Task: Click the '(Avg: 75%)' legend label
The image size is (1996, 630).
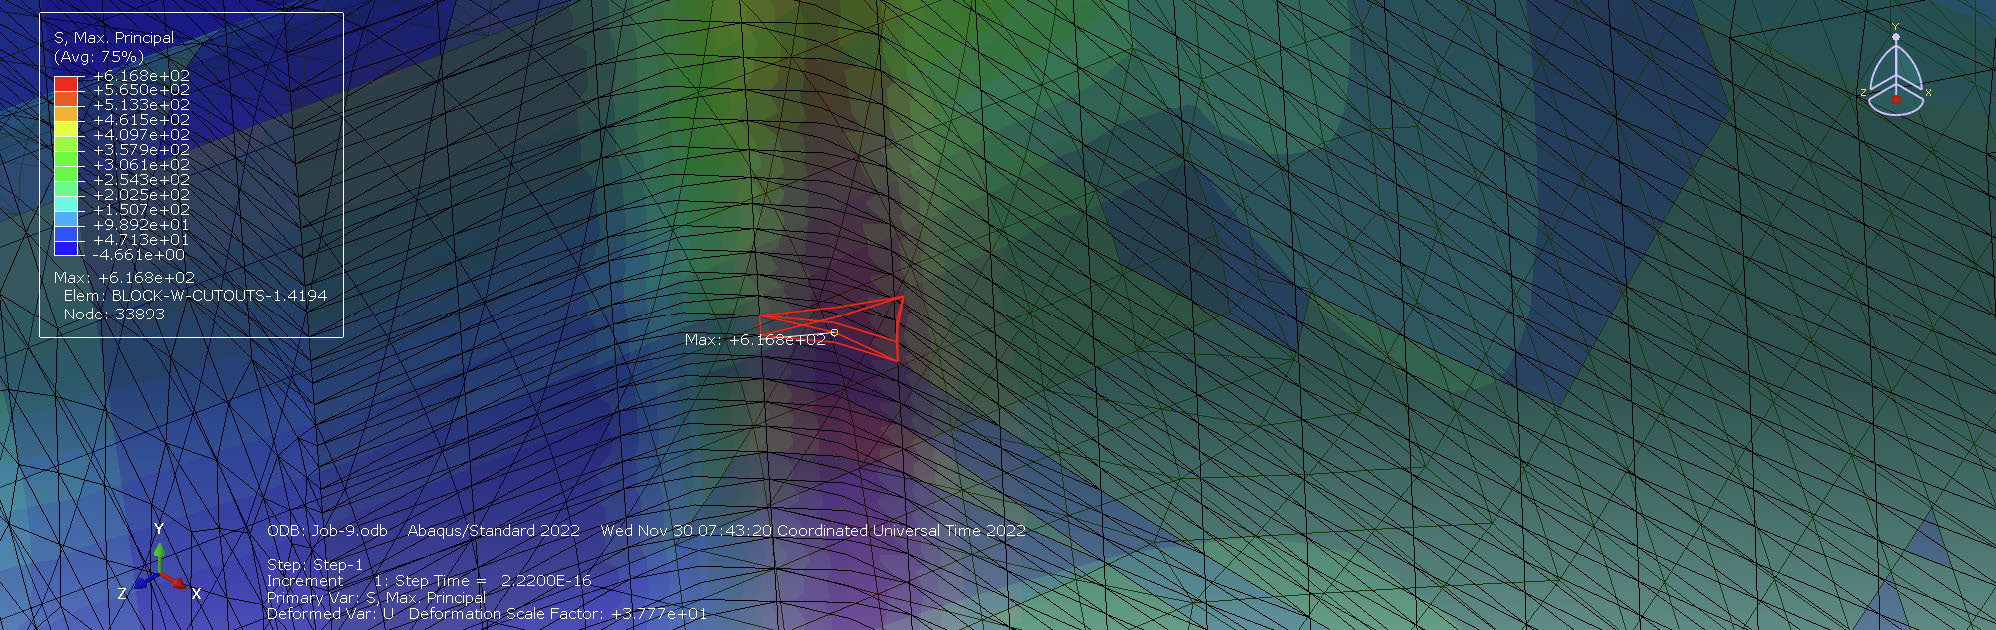Action: (x=98, y=57)
